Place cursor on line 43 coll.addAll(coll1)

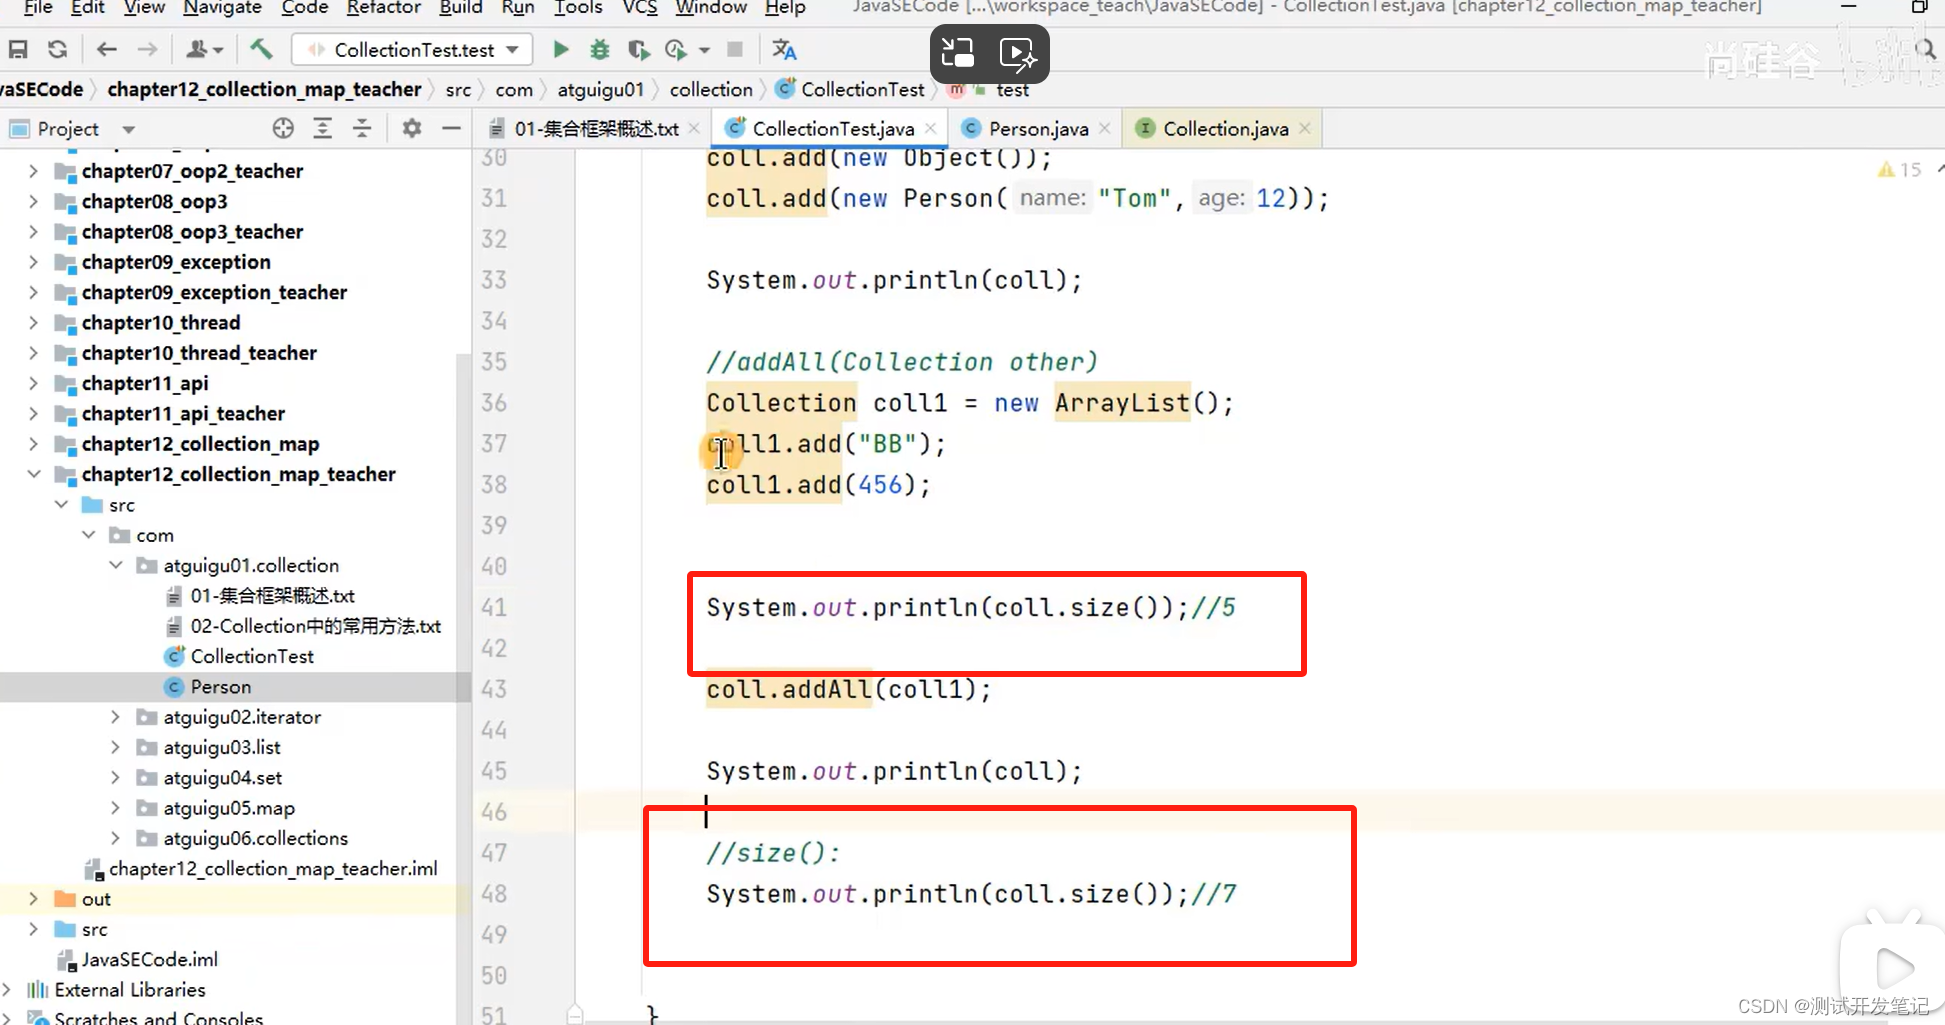pyautogui.click(x=848, y=689)
